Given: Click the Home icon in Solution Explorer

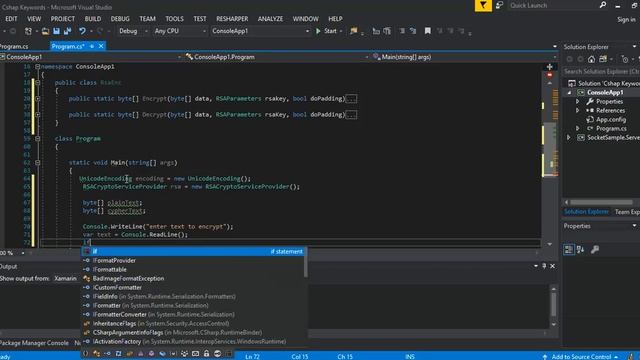Looking at the screenshot, I should [x=591, y=60].
